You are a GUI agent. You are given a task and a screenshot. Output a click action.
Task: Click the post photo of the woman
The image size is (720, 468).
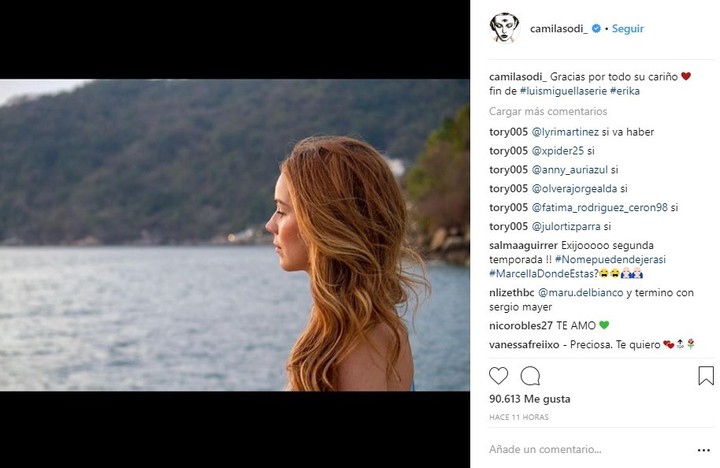tap(234, 235)
